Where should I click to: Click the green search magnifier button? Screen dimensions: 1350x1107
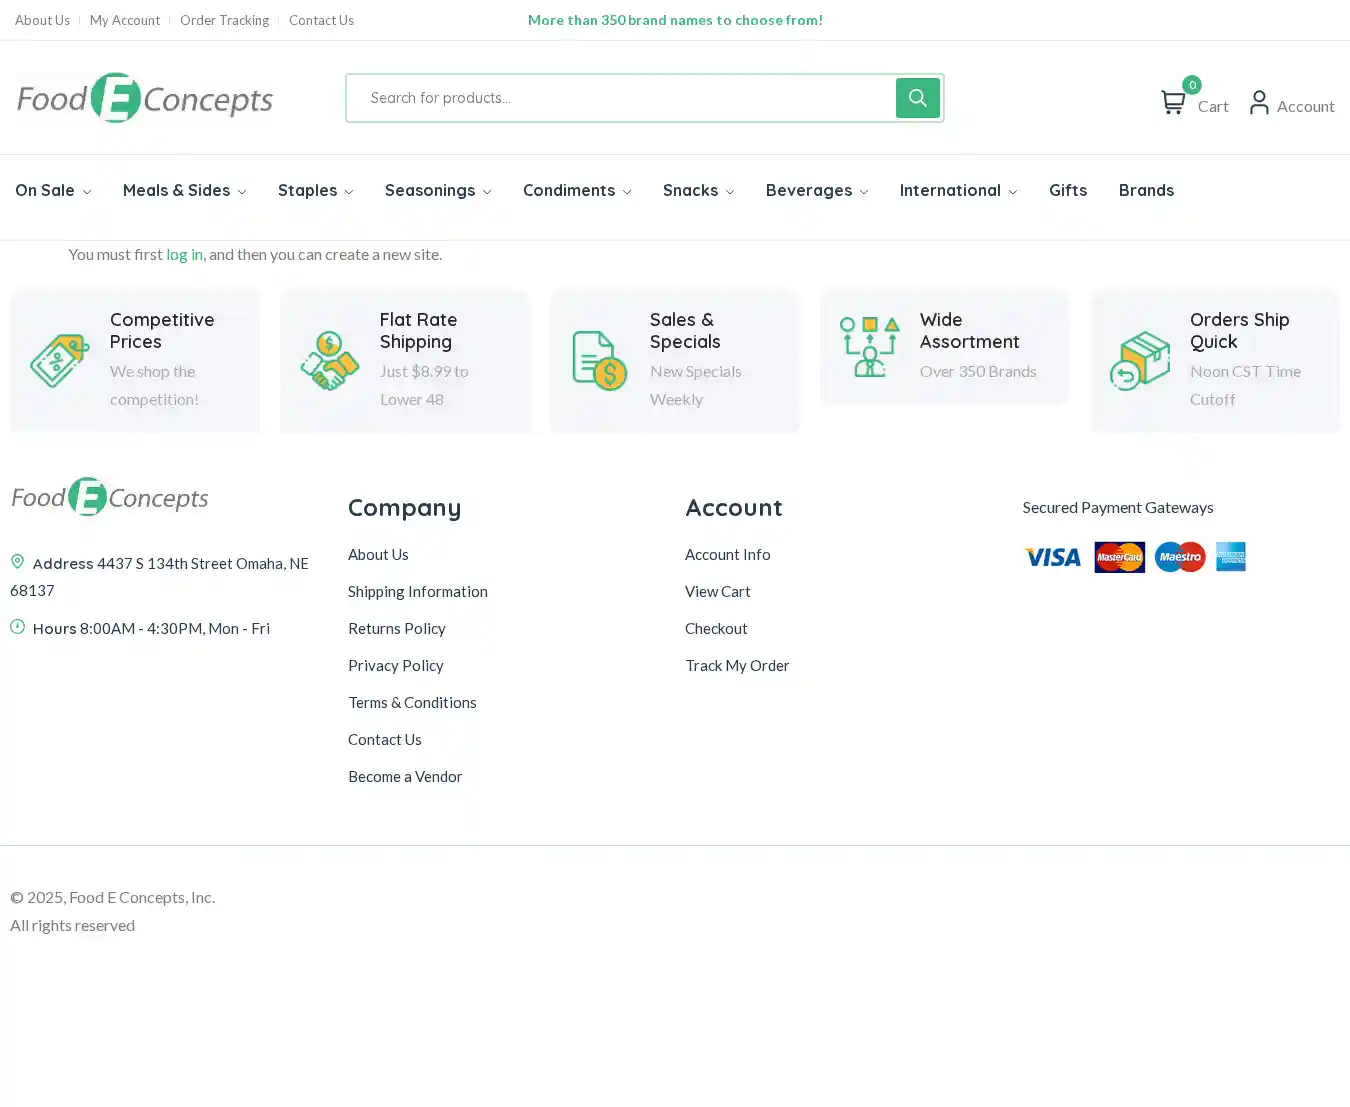pos(917,98)
